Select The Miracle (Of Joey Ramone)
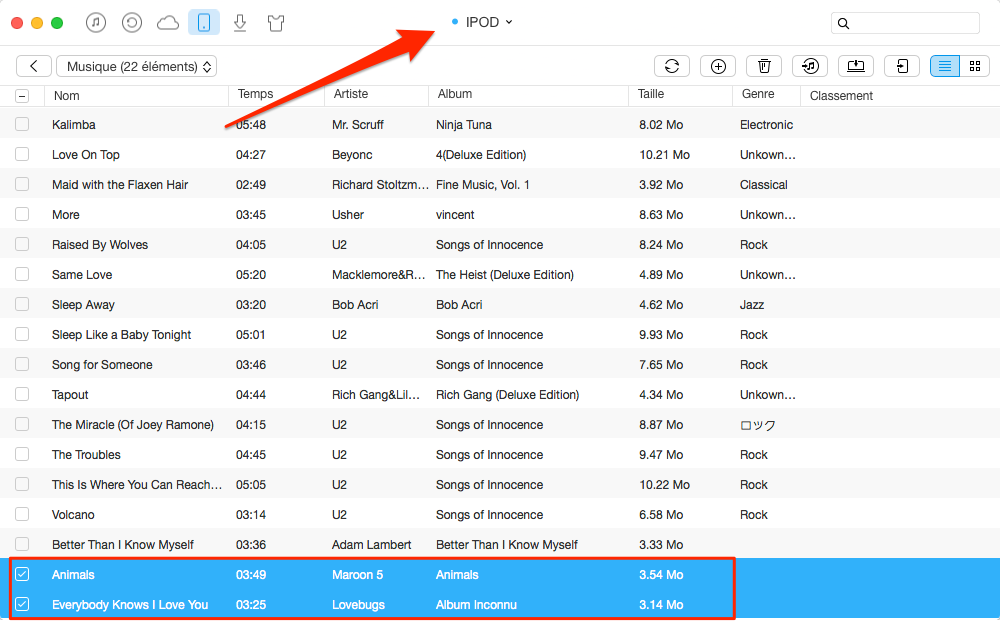Viewport: 1000px width, 621px height. pos(133,424)
